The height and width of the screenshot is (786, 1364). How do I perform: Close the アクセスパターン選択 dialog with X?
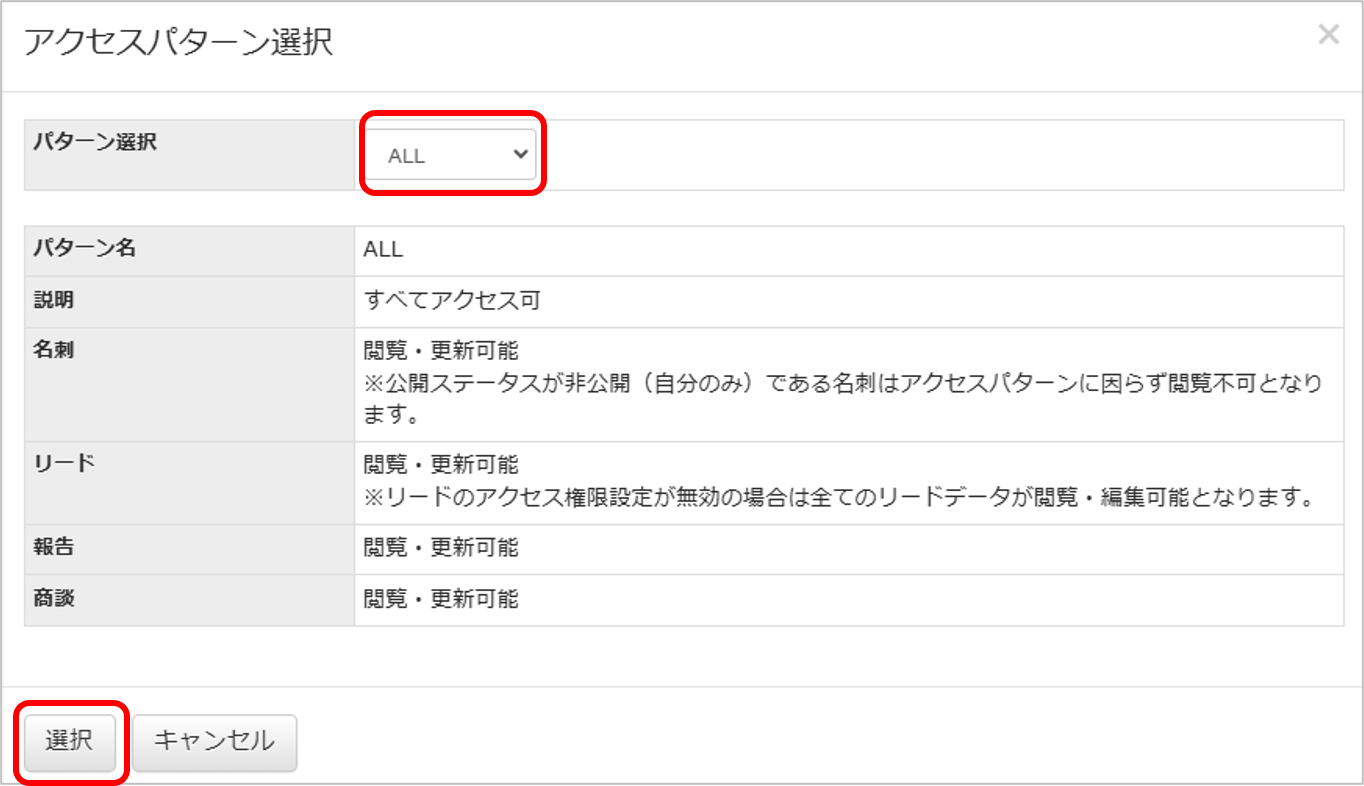pos(1328,36)
